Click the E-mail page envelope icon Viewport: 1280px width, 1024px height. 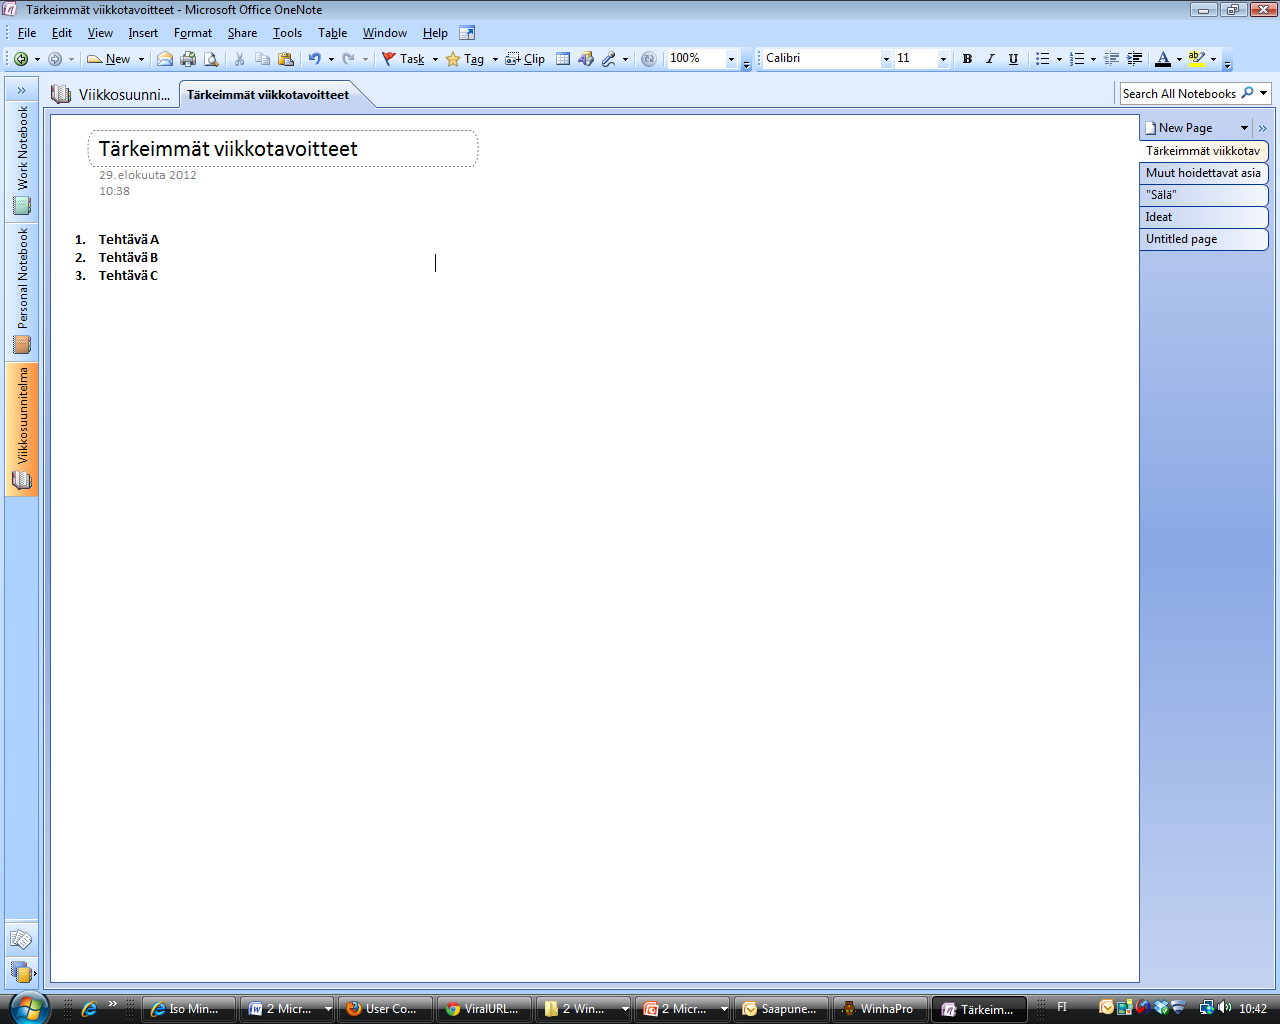pyautogui.click(x=165, y=59)
